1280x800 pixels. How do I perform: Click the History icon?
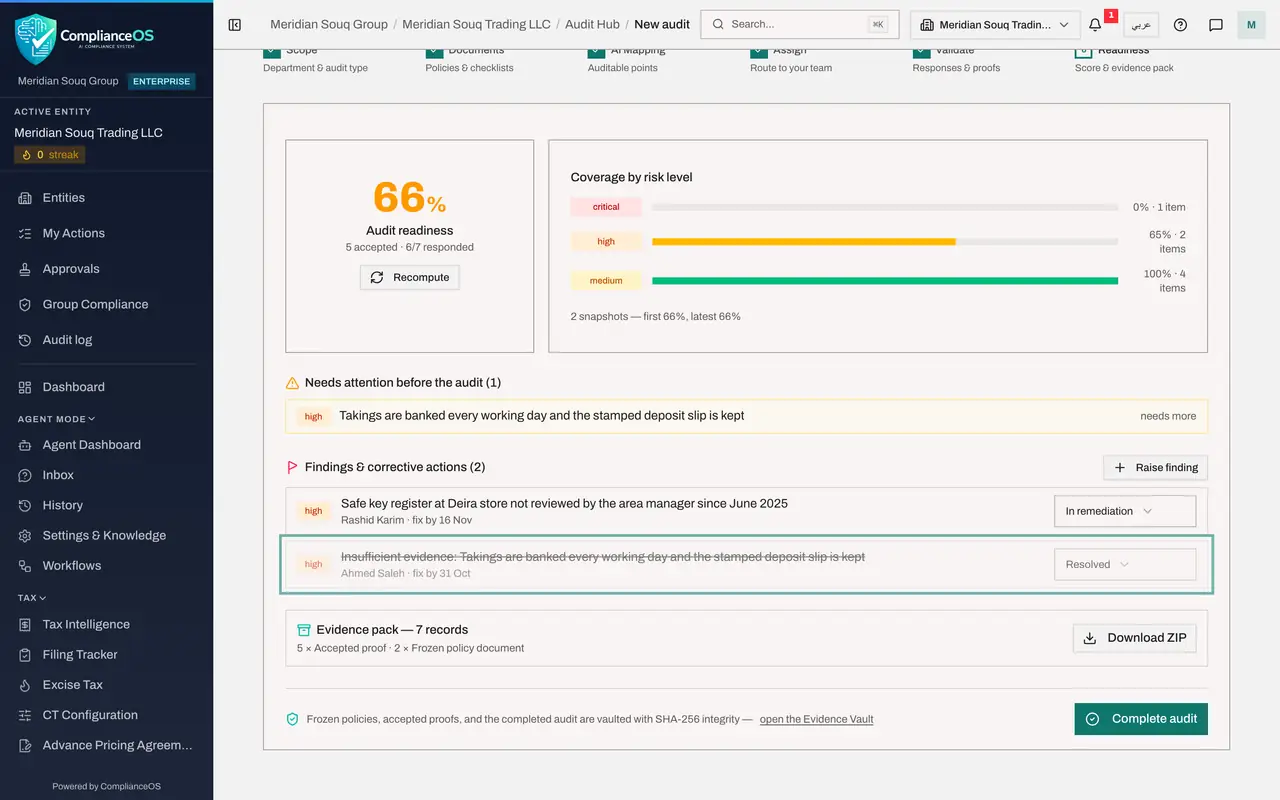(x=25, y=505)
